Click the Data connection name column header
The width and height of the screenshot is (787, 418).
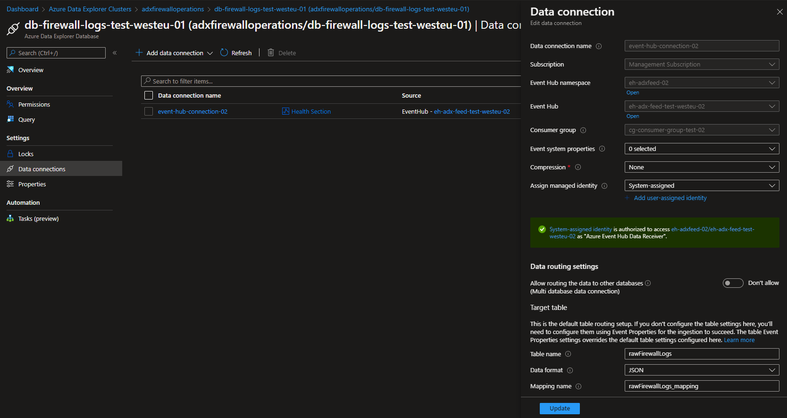tap(189, 95)
